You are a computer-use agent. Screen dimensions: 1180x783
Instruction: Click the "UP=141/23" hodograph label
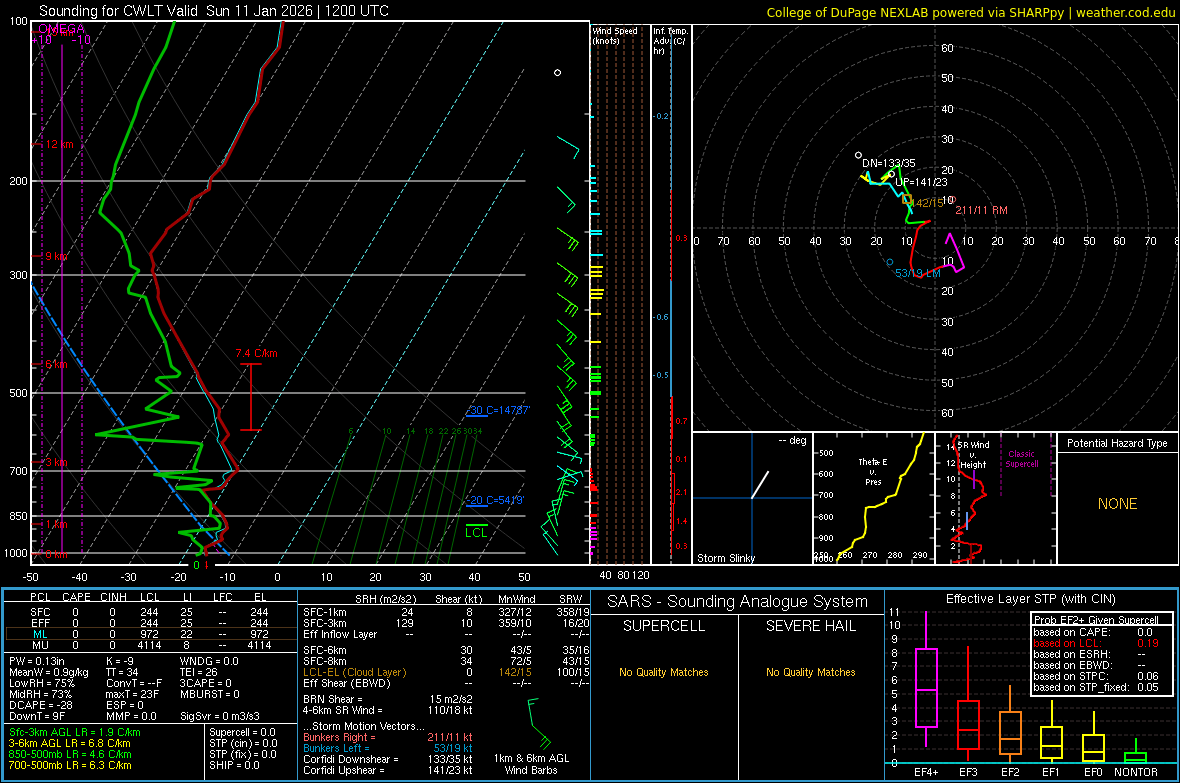pyautogui.click(x=921, y=182)
